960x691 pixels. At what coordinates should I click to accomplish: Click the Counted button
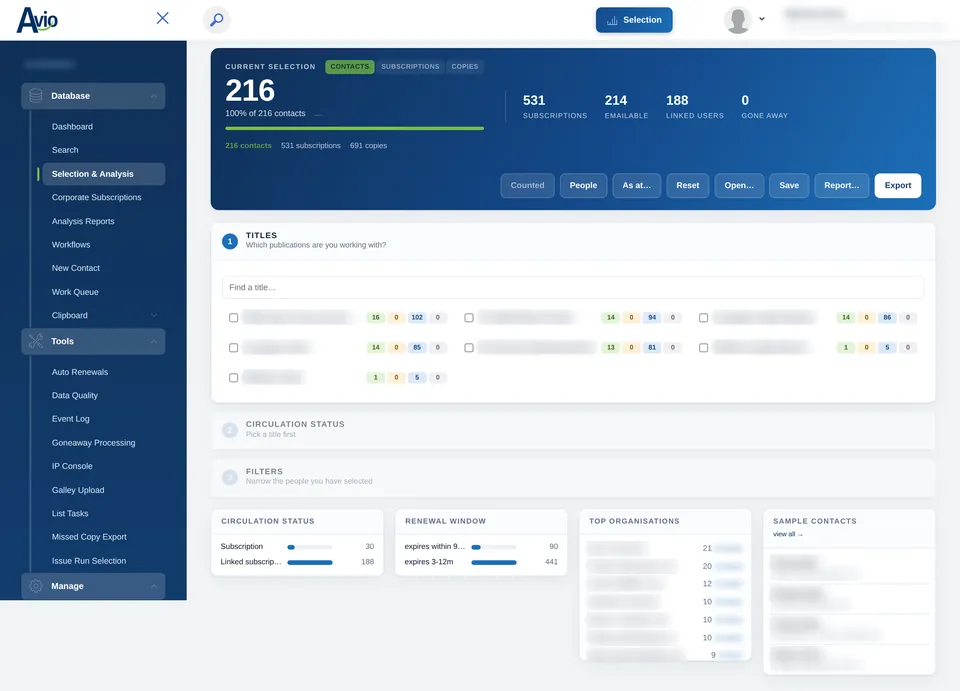click(x=527, y=185)
